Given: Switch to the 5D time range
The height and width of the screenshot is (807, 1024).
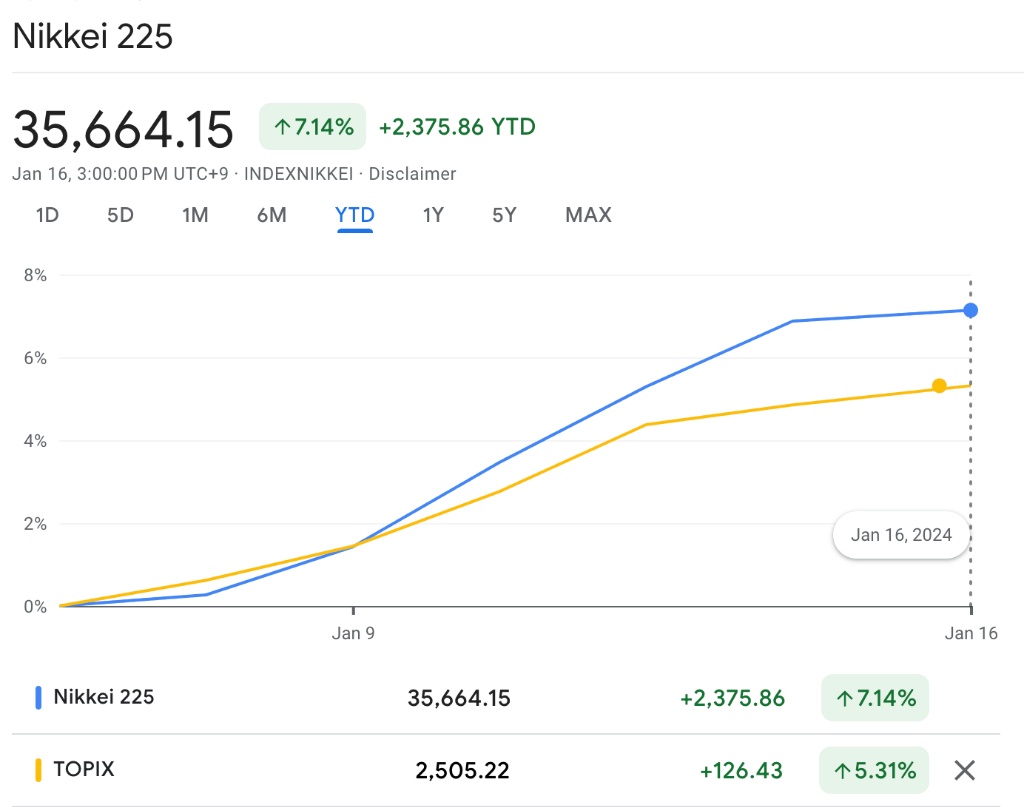Looking at the screenshot, I should coord(120,215).
